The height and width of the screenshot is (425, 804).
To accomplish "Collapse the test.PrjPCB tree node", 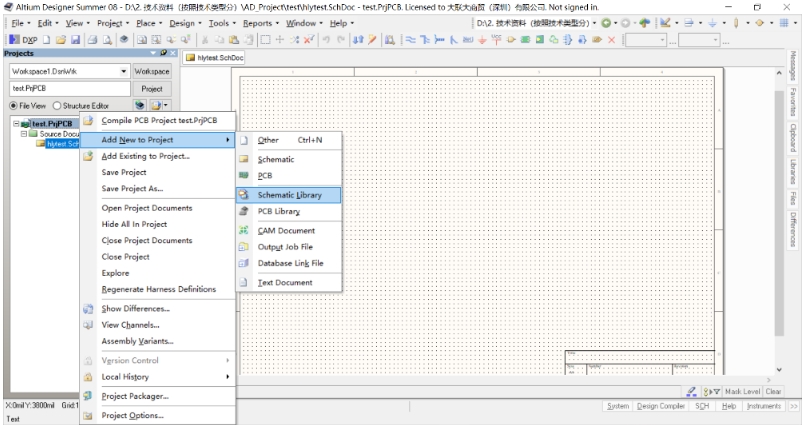I will (x=16, y=124).
